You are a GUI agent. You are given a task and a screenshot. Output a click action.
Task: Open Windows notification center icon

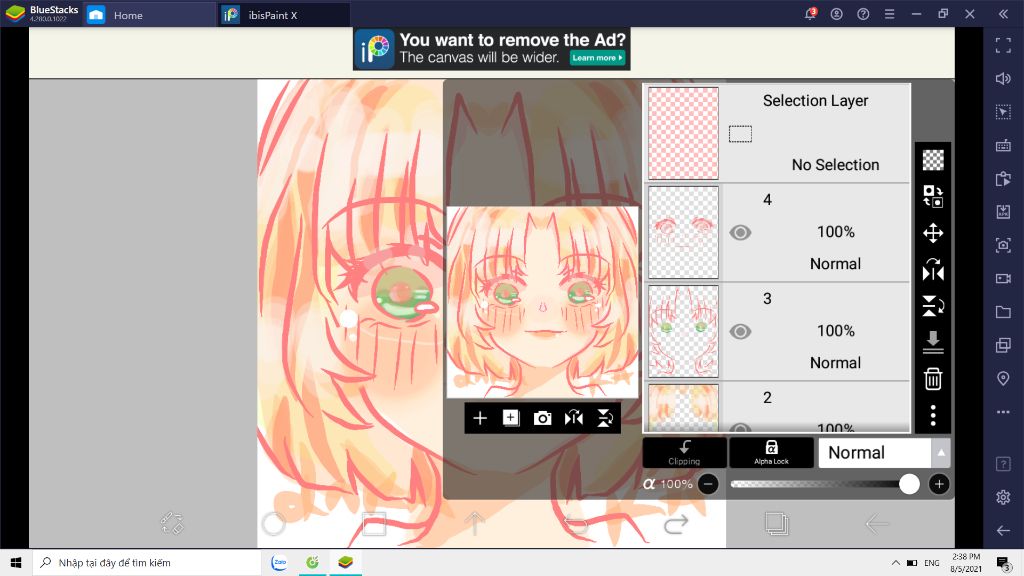click(1004, 562)
